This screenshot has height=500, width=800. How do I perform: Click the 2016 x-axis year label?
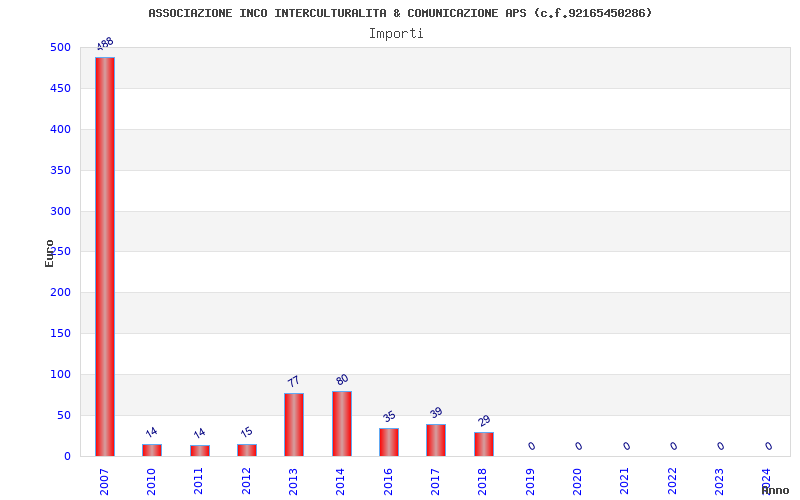click(x=388, y=482)
